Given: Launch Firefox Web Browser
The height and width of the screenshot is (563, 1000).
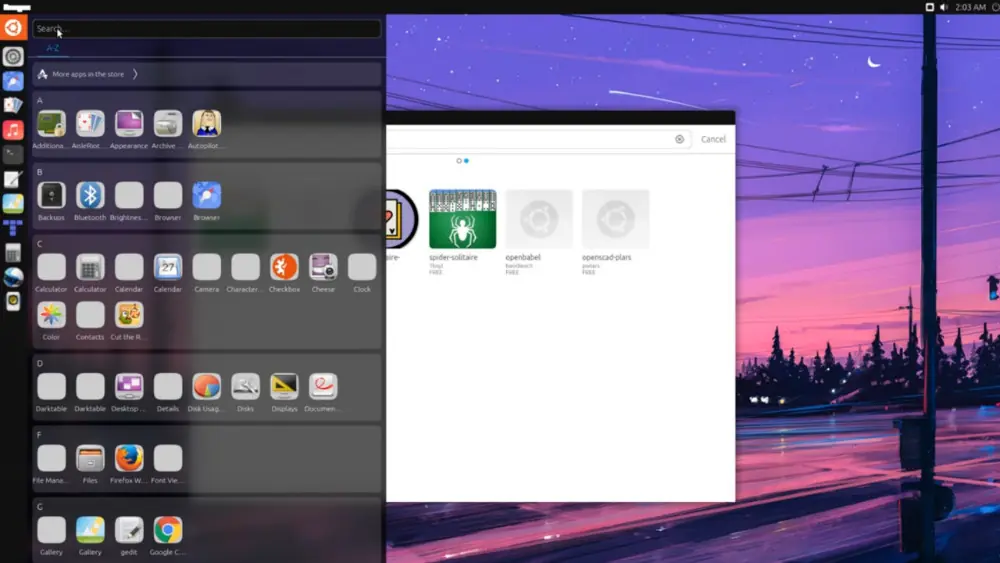Looking at the screenshot, I should (x=129, y=458).
